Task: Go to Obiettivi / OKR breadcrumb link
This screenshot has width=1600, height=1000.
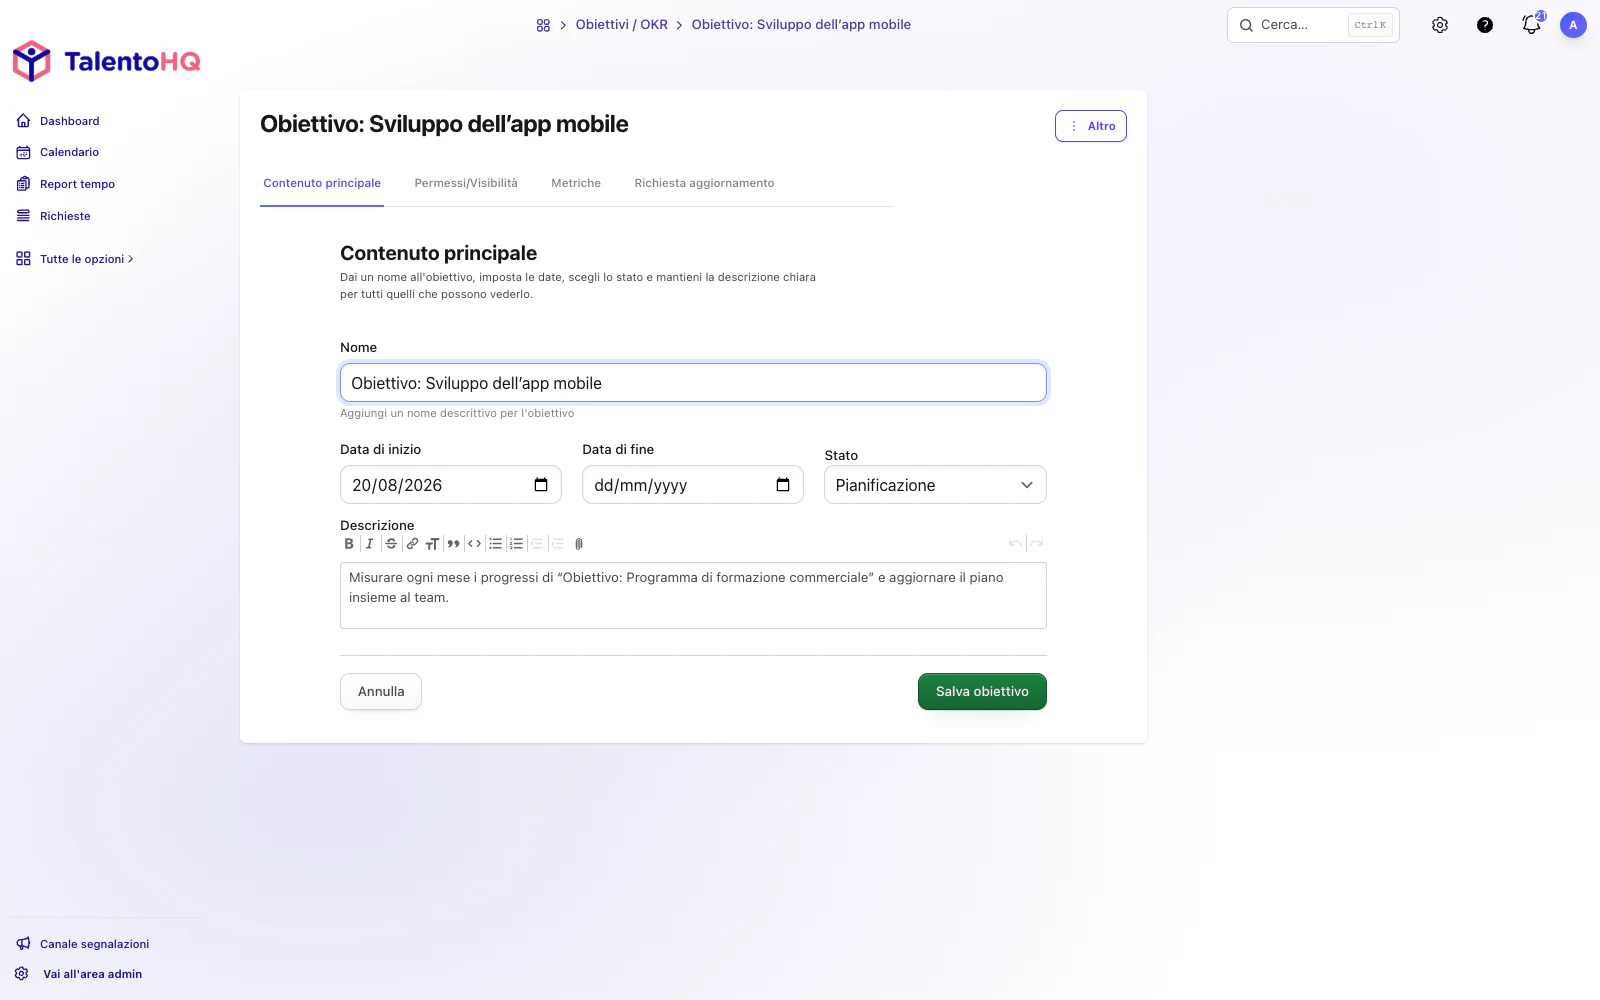Action: (622, 25)
